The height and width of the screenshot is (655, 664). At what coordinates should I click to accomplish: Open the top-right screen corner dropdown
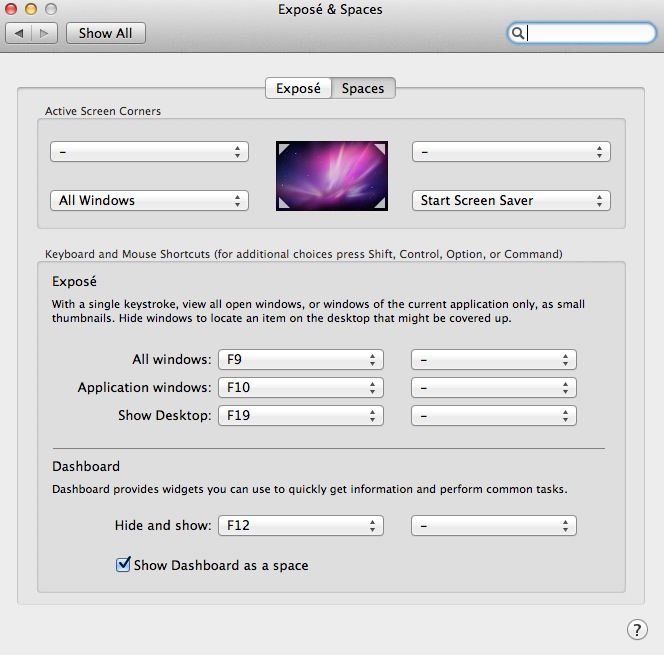coord(511,152)
